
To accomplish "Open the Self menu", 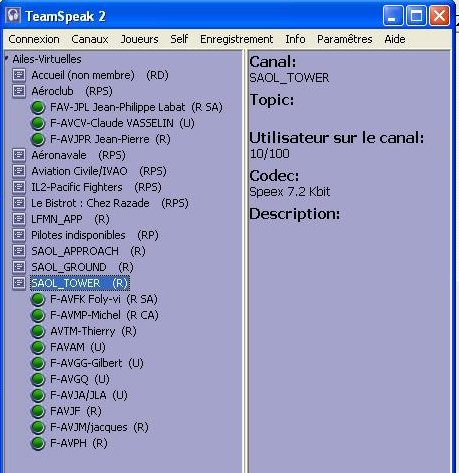I will 179,39.
